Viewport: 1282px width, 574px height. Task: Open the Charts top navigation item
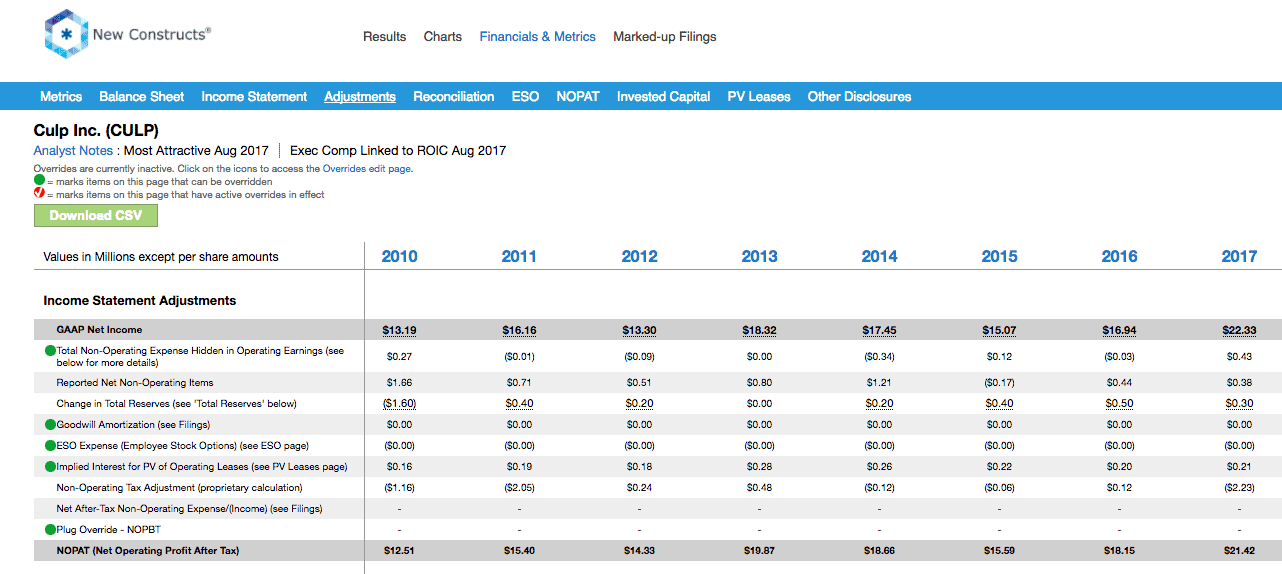tap(443, 37)
